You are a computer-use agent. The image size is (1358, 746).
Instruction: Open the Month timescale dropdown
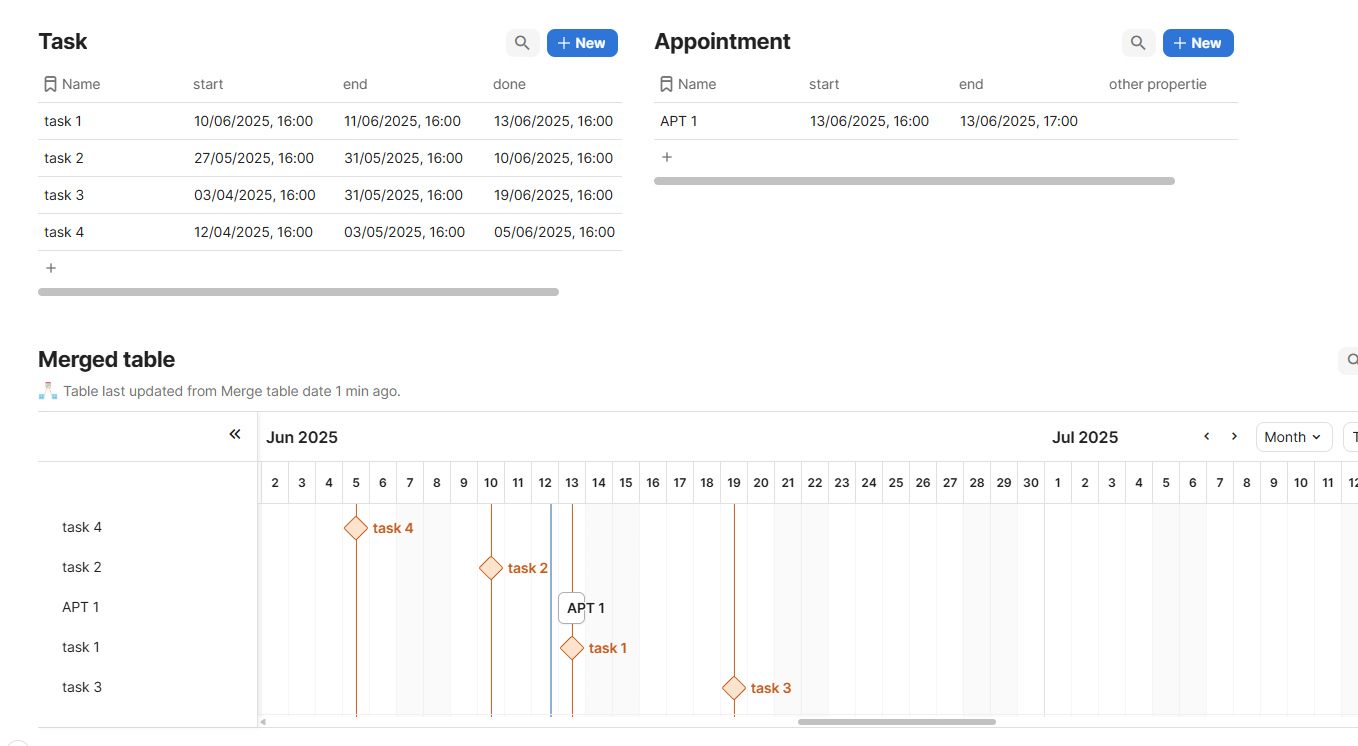(1293, 437)
